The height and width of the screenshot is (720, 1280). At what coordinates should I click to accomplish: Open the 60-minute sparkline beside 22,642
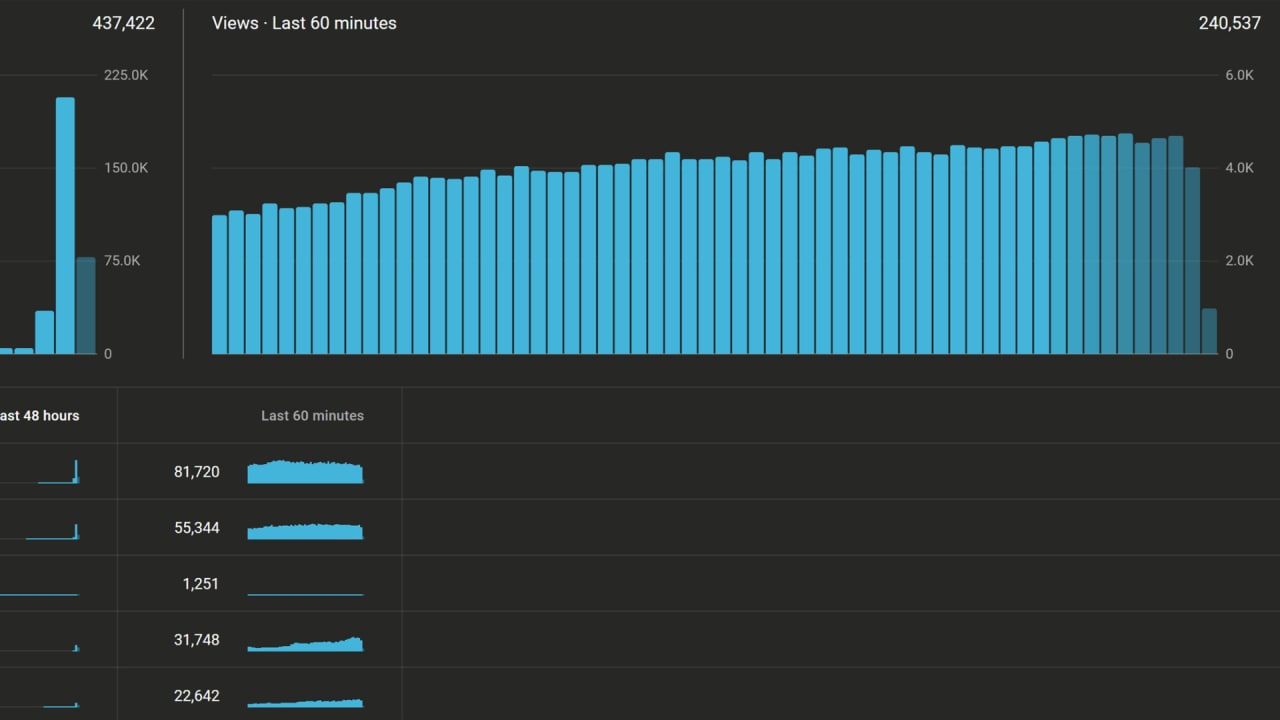click(x=305, y=703)
